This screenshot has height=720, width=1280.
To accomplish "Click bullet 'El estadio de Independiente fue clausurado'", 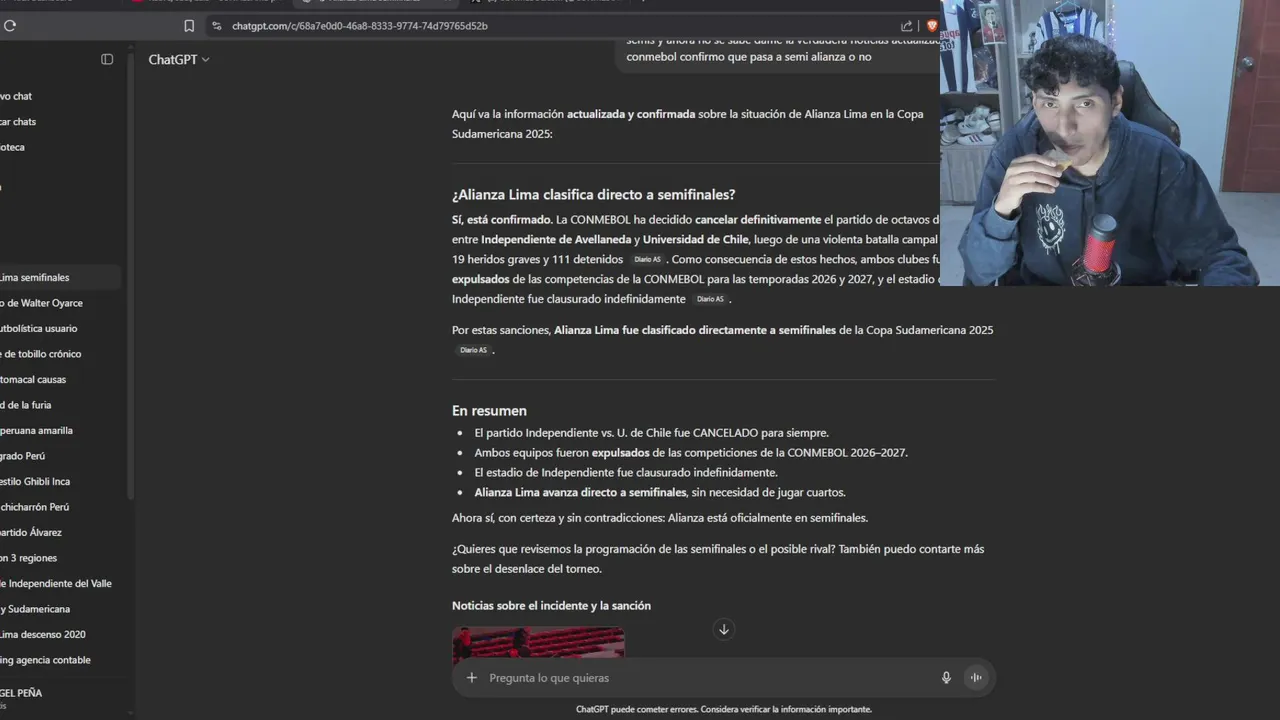I will pos(625,472).
